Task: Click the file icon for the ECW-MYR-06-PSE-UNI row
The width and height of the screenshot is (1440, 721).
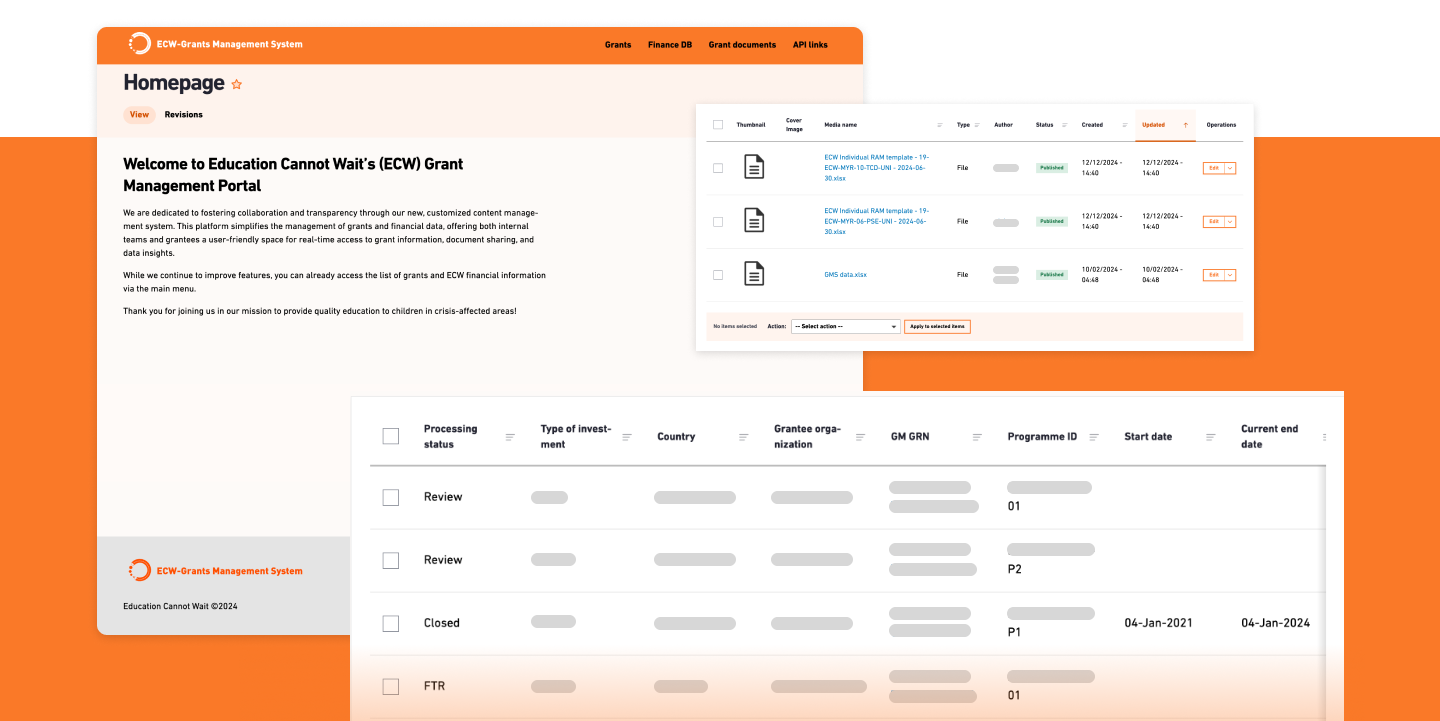Action: pyautogui.click(x=754, y=220)
